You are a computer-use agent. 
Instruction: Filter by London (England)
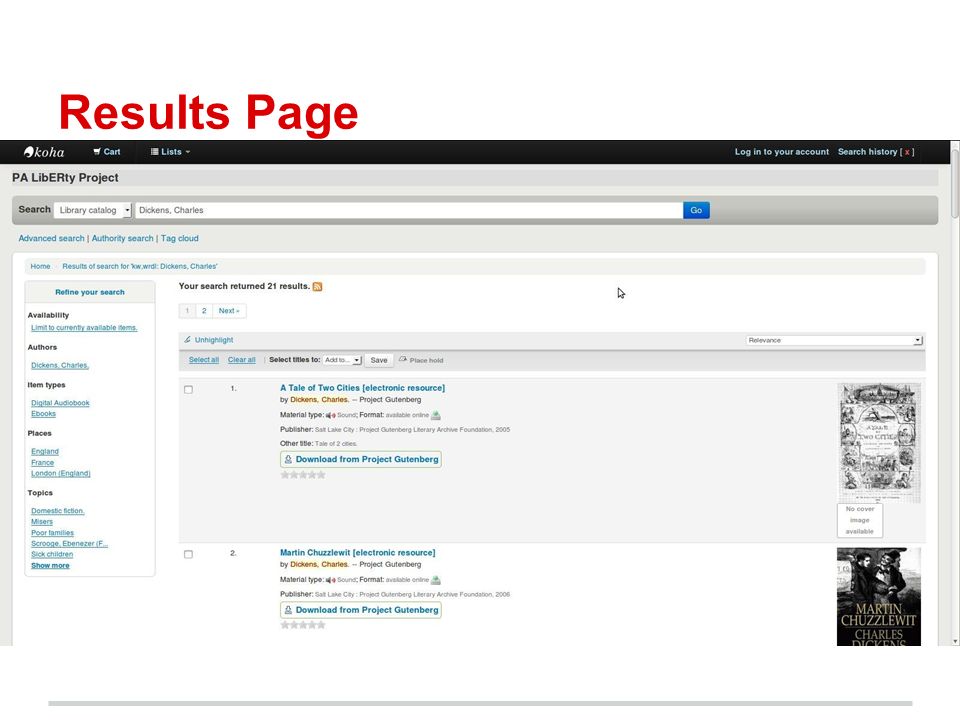tap(61, 474)
